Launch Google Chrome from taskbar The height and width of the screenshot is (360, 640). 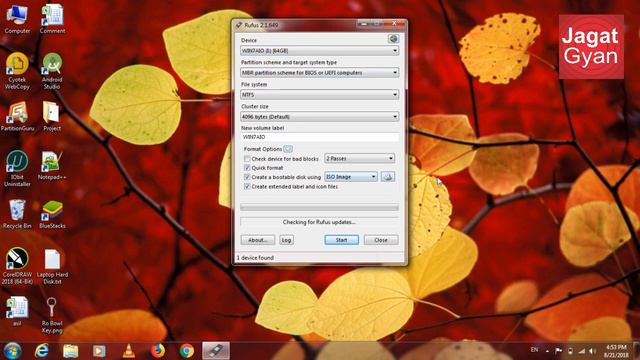pyautogui.click(x=187, y=351)
